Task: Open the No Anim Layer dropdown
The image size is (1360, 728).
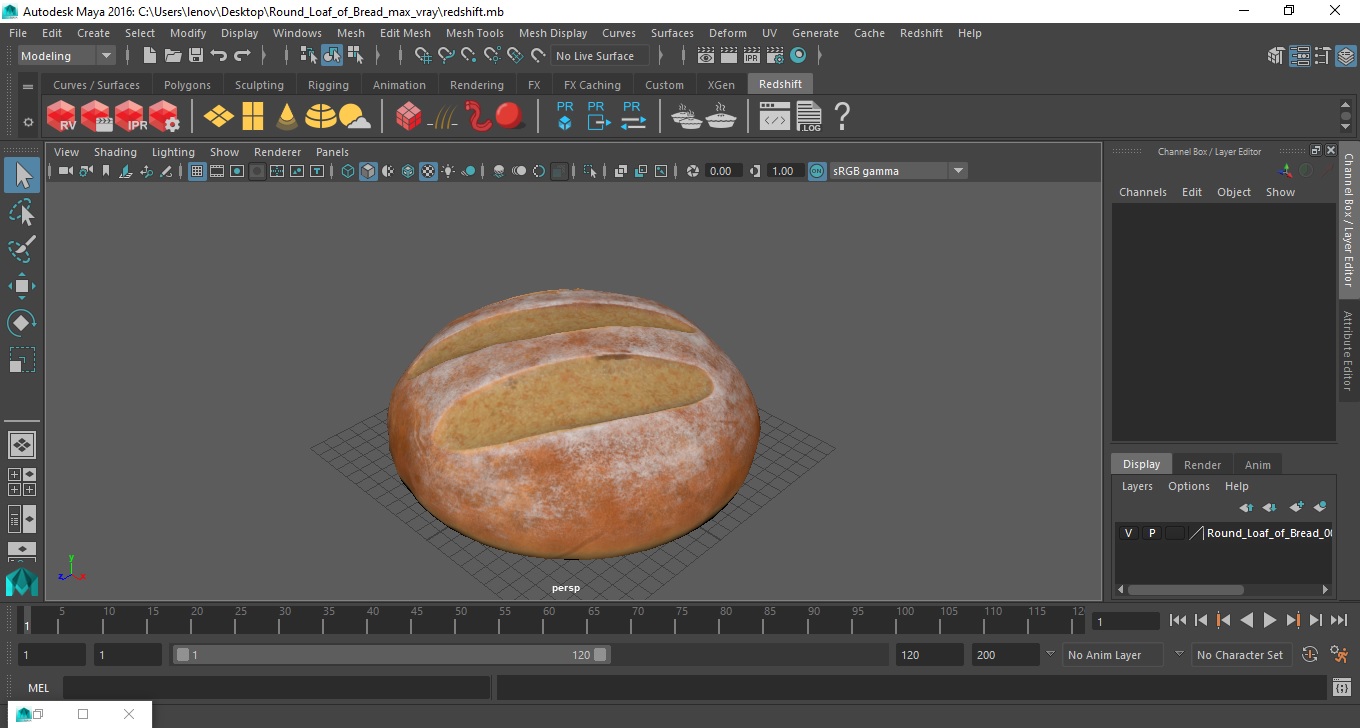Action: (x=1112, y=655)
